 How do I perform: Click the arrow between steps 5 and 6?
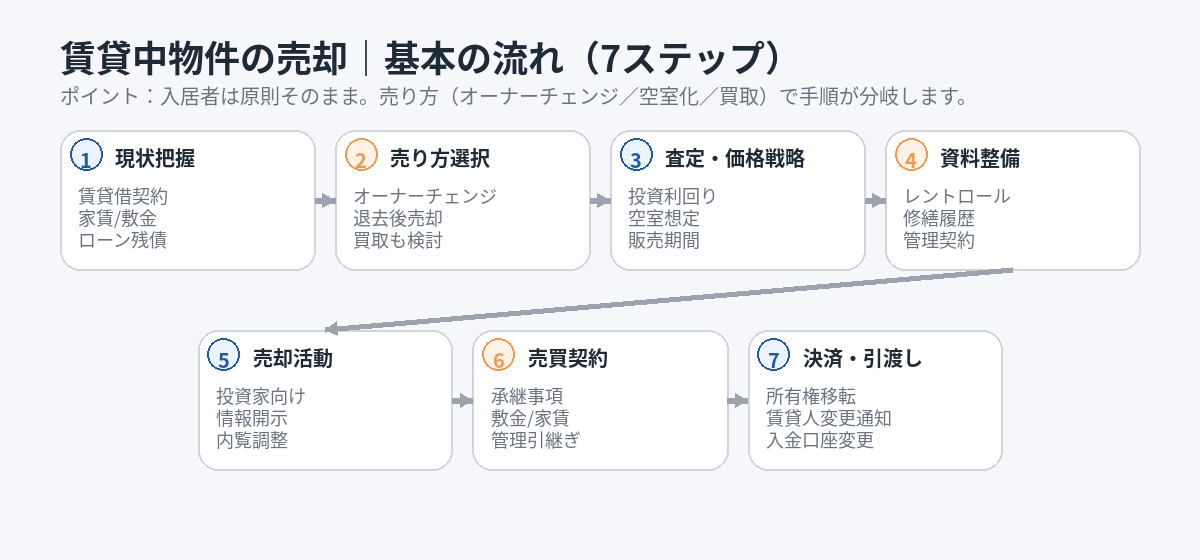(463, 401)
